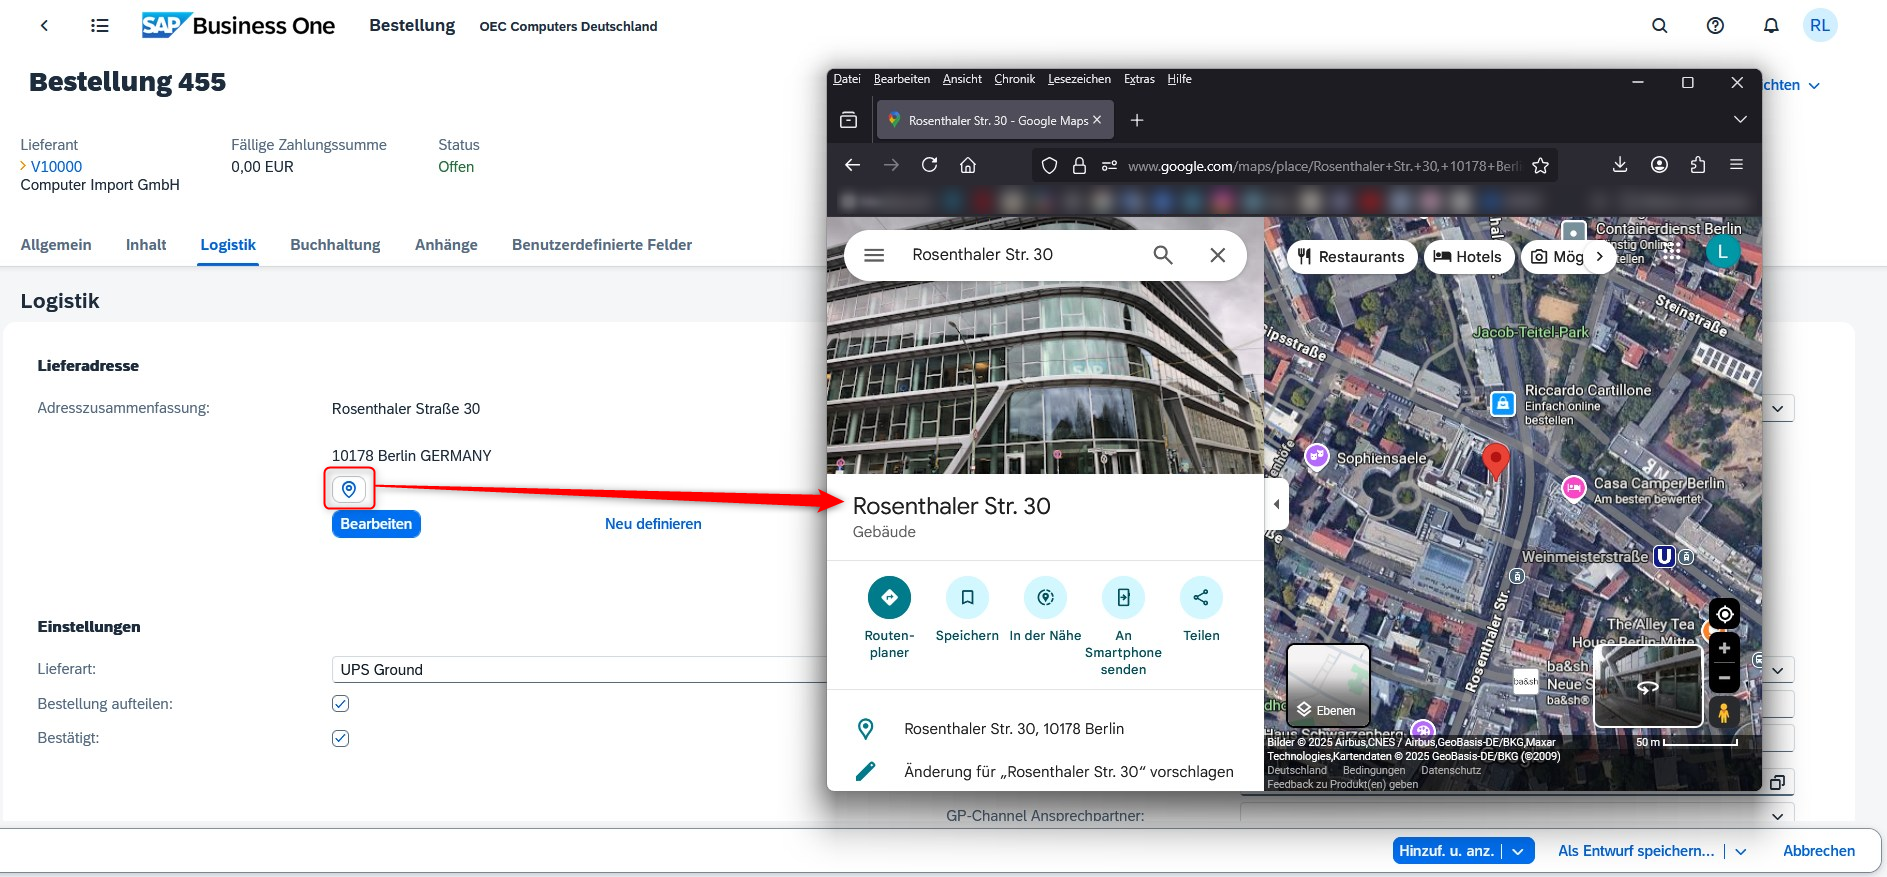This screenshot has height=877, width=1887.
Task: Uncheck the Bestellung aufteilen checkbox
Action: [341, 704]
